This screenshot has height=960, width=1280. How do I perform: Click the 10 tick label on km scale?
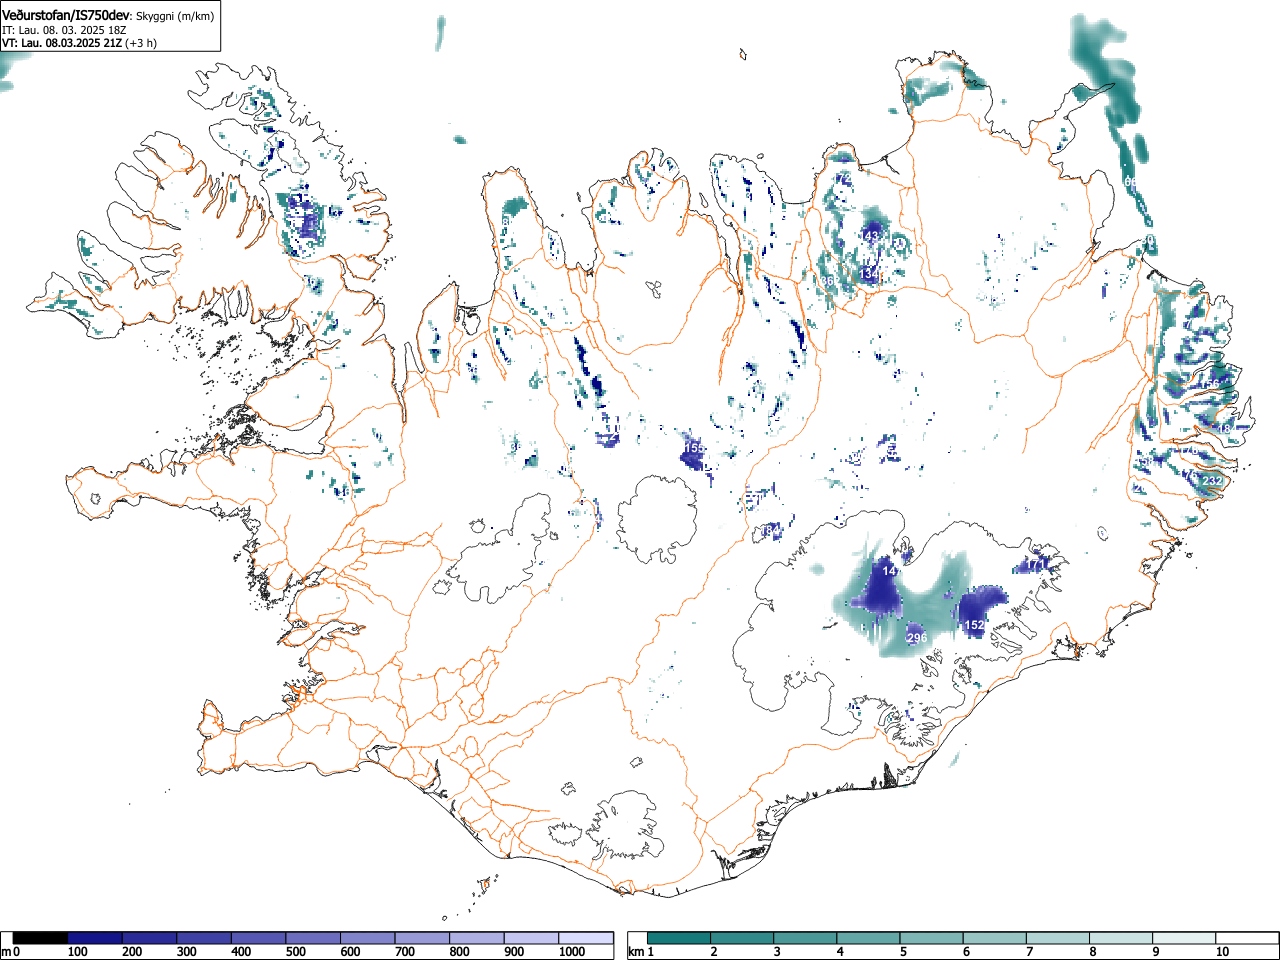click(1222, 952)
